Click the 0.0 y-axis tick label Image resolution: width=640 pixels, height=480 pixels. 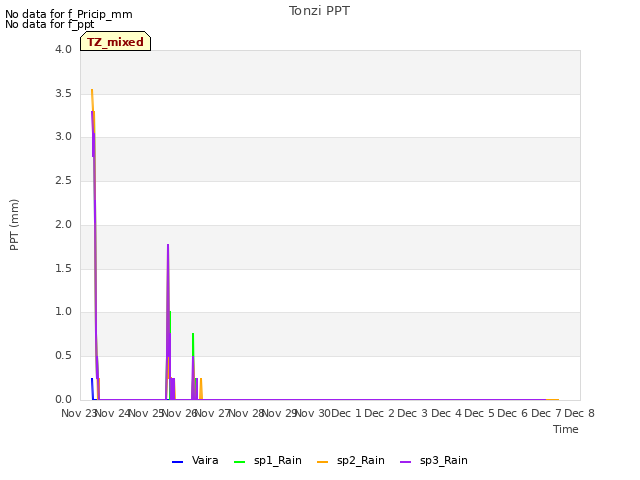pyautogui.click(x=63, y=400)
